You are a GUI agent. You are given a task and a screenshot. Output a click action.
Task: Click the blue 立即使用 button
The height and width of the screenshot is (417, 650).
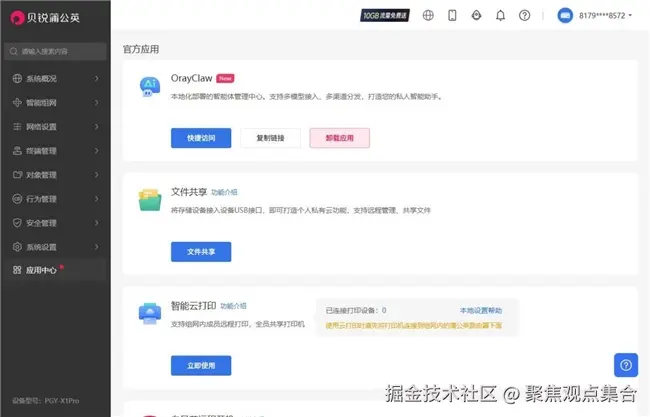click(x=201, y=365)
